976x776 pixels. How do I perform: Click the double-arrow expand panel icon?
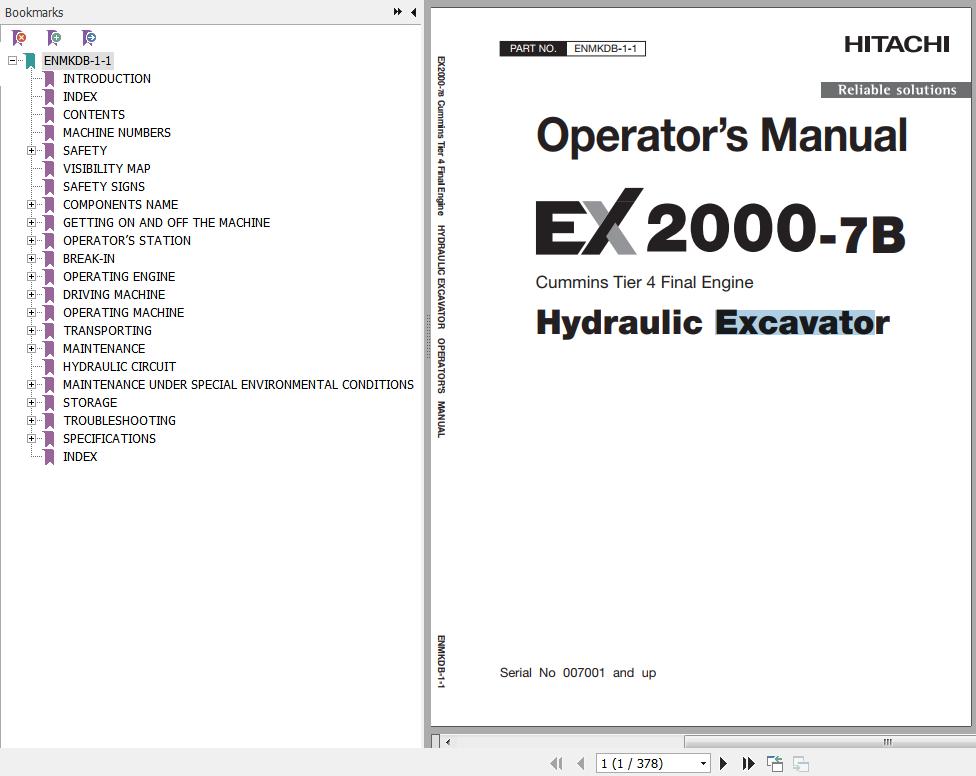point(398,12)
